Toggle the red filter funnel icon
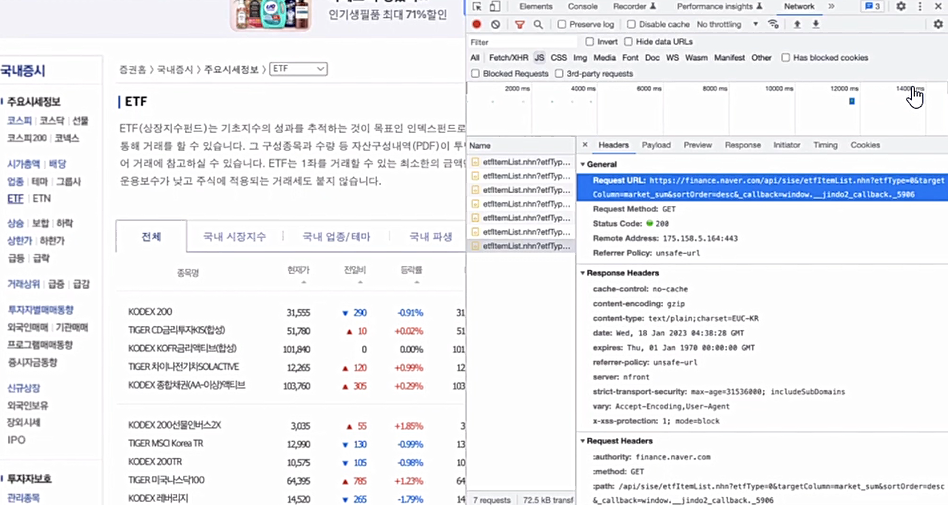 pos(519,24)
